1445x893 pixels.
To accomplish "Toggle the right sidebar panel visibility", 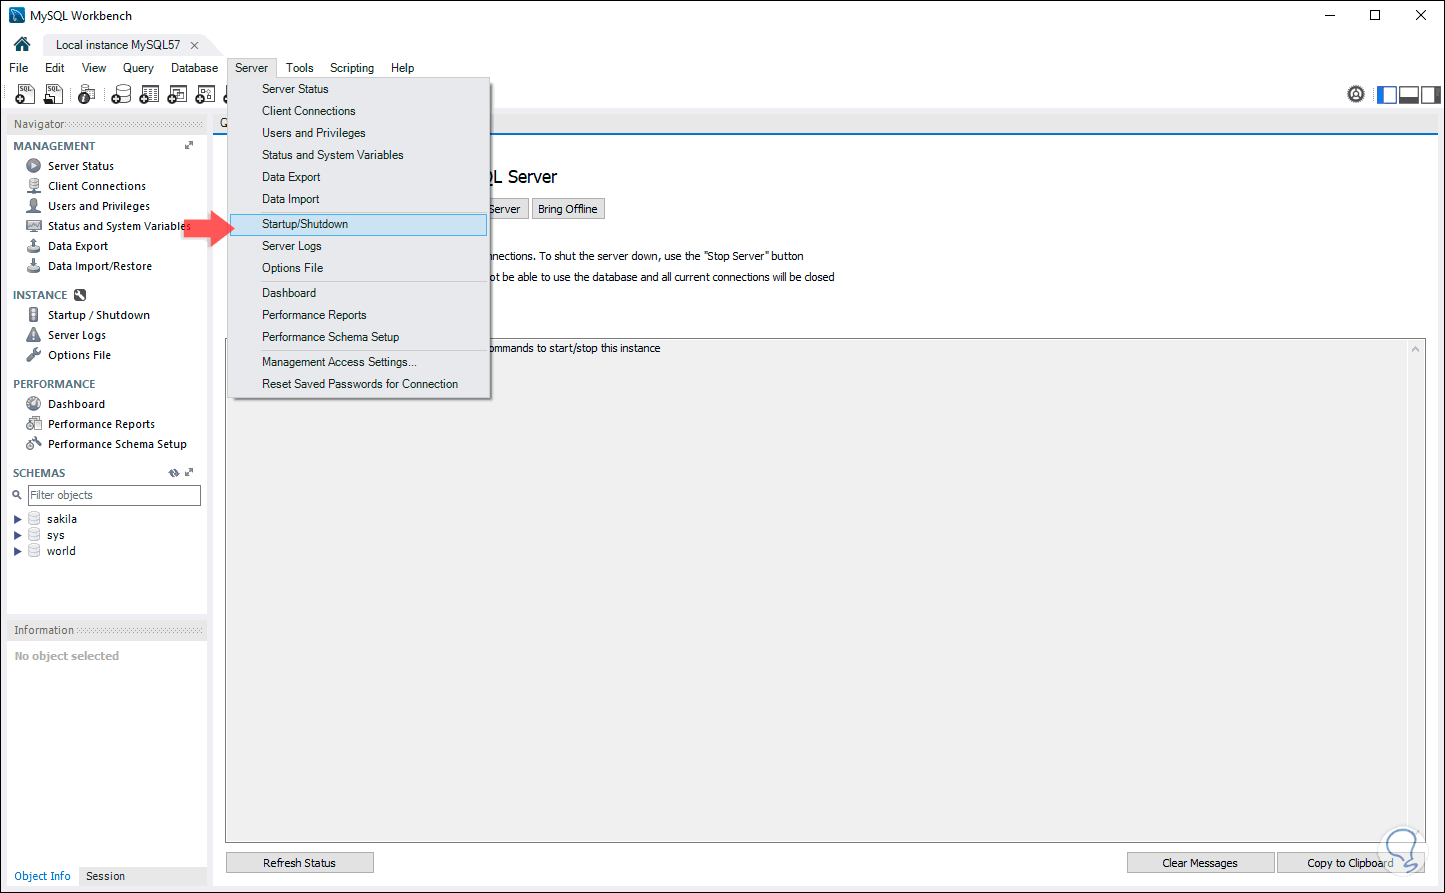I will [1431, 95].
